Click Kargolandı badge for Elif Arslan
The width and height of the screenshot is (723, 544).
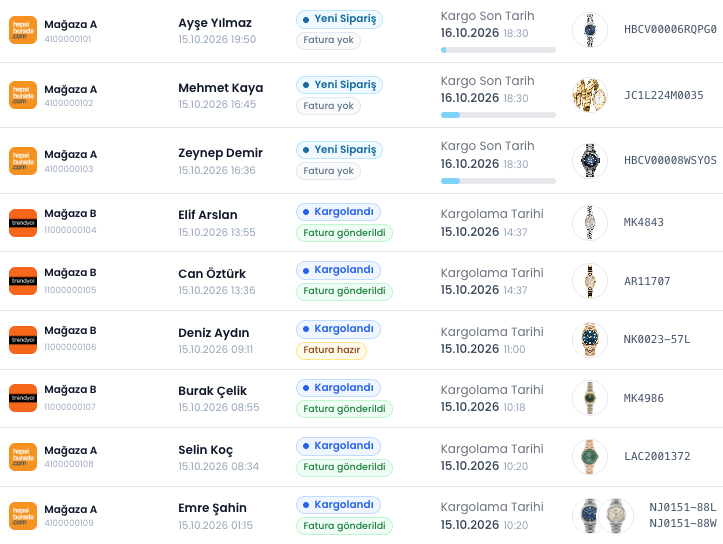pyautogui.click(x=338, y=212)
